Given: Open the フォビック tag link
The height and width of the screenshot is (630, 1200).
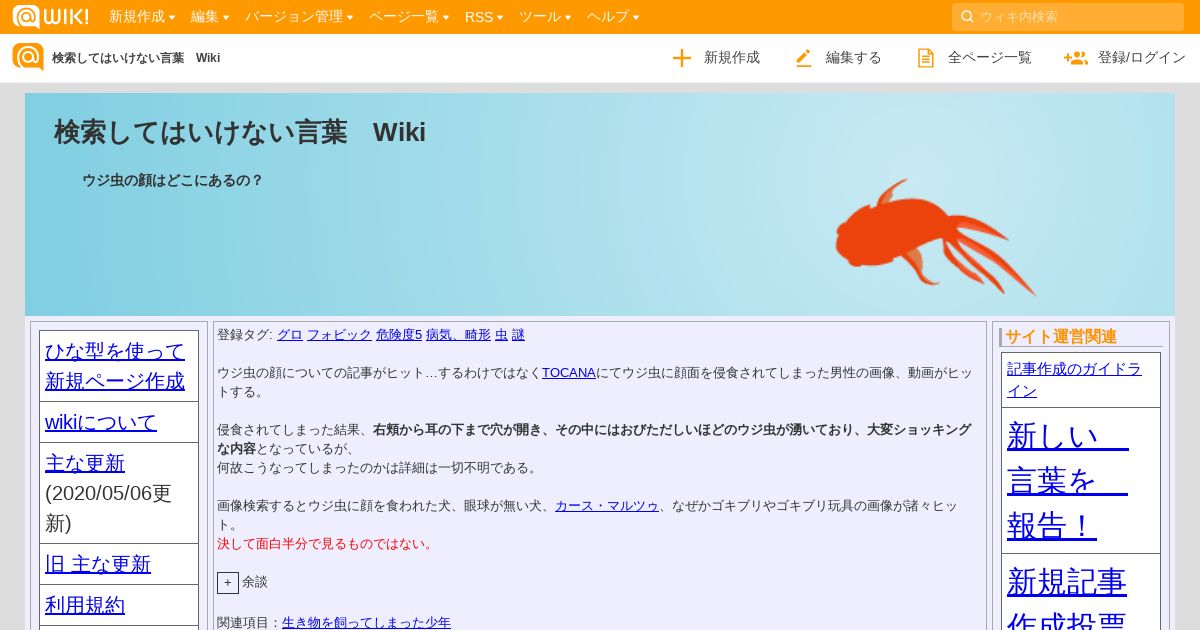Looking at the screenshot, I should pyautogui.click(x=339, y=335).
